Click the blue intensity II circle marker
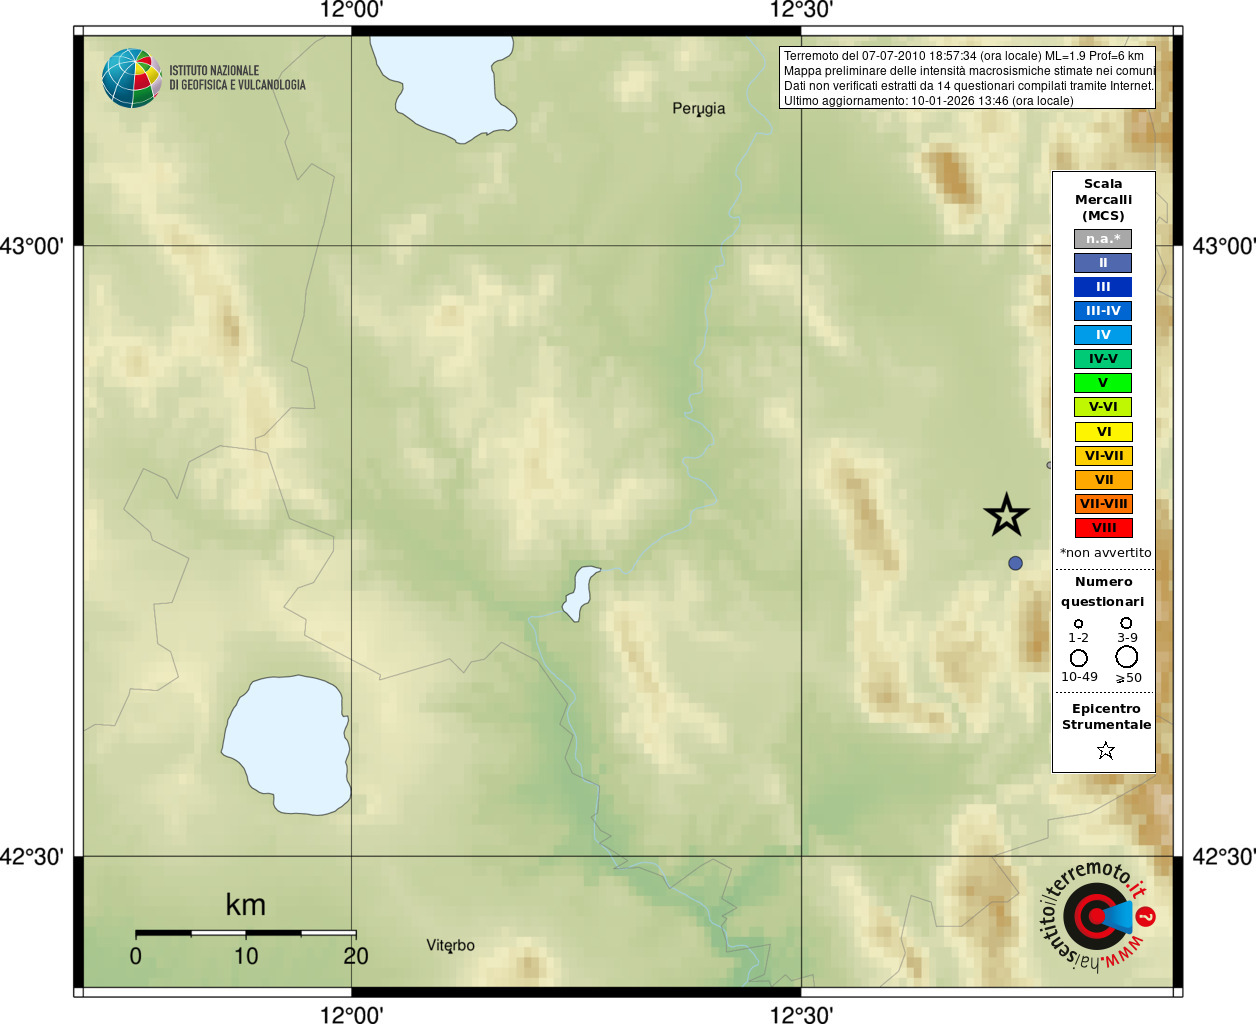 (1015, 563)
